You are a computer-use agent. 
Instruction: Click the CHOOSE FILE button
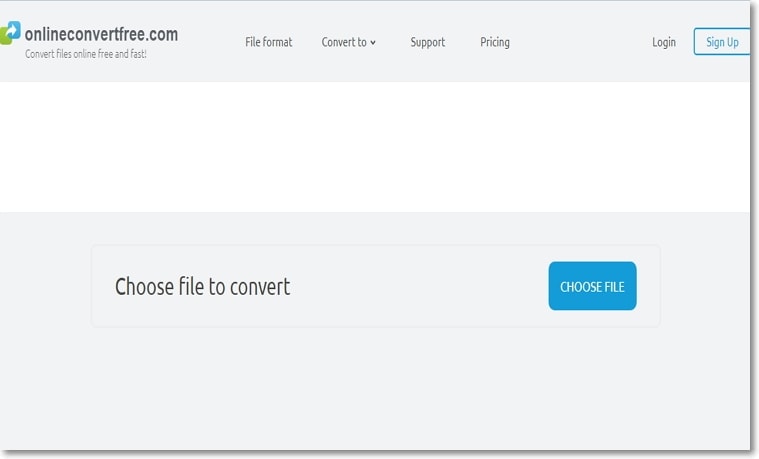tap(592, 286)
